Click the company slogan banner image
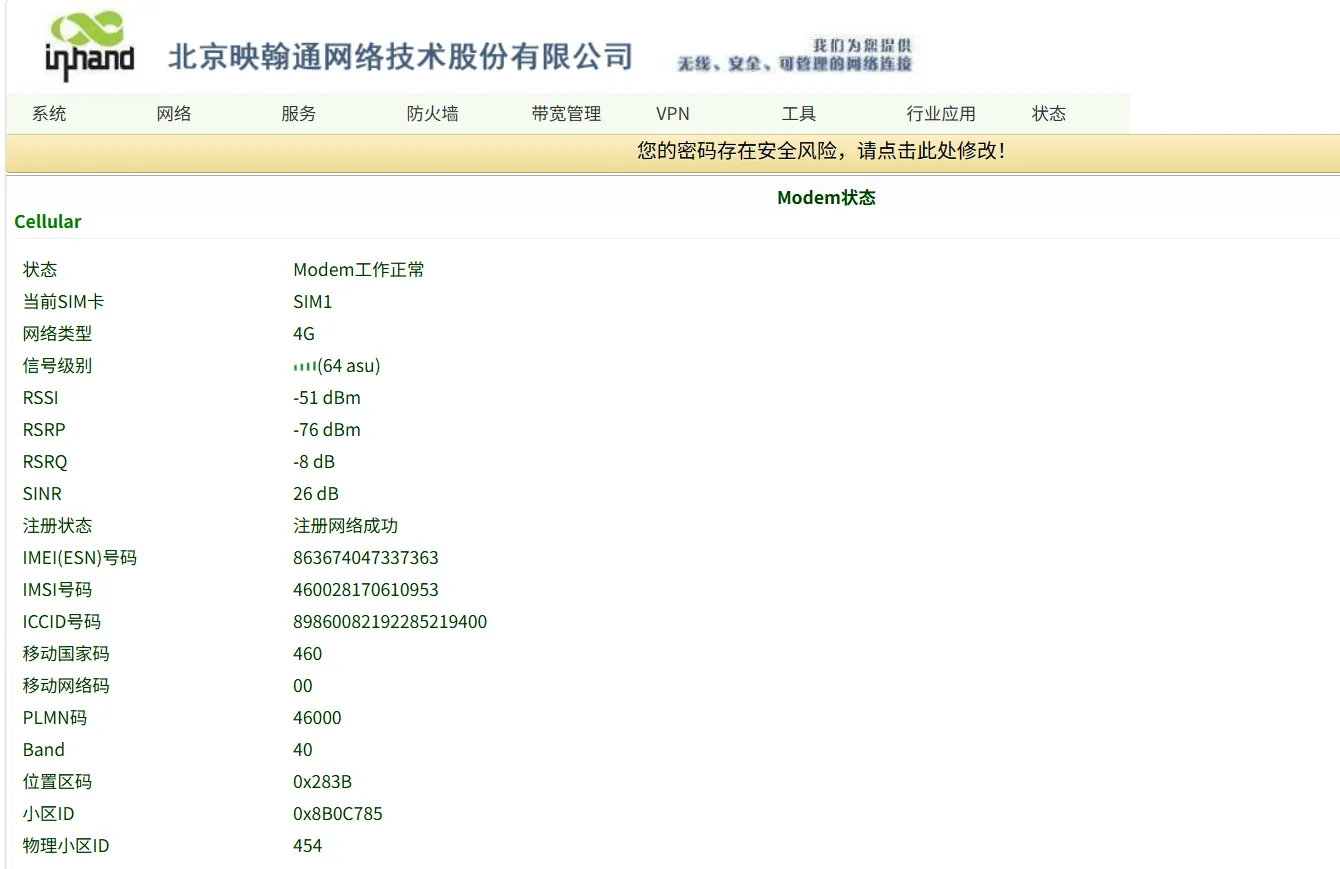This screenshot has width=1340, height=869. point(795,55)
